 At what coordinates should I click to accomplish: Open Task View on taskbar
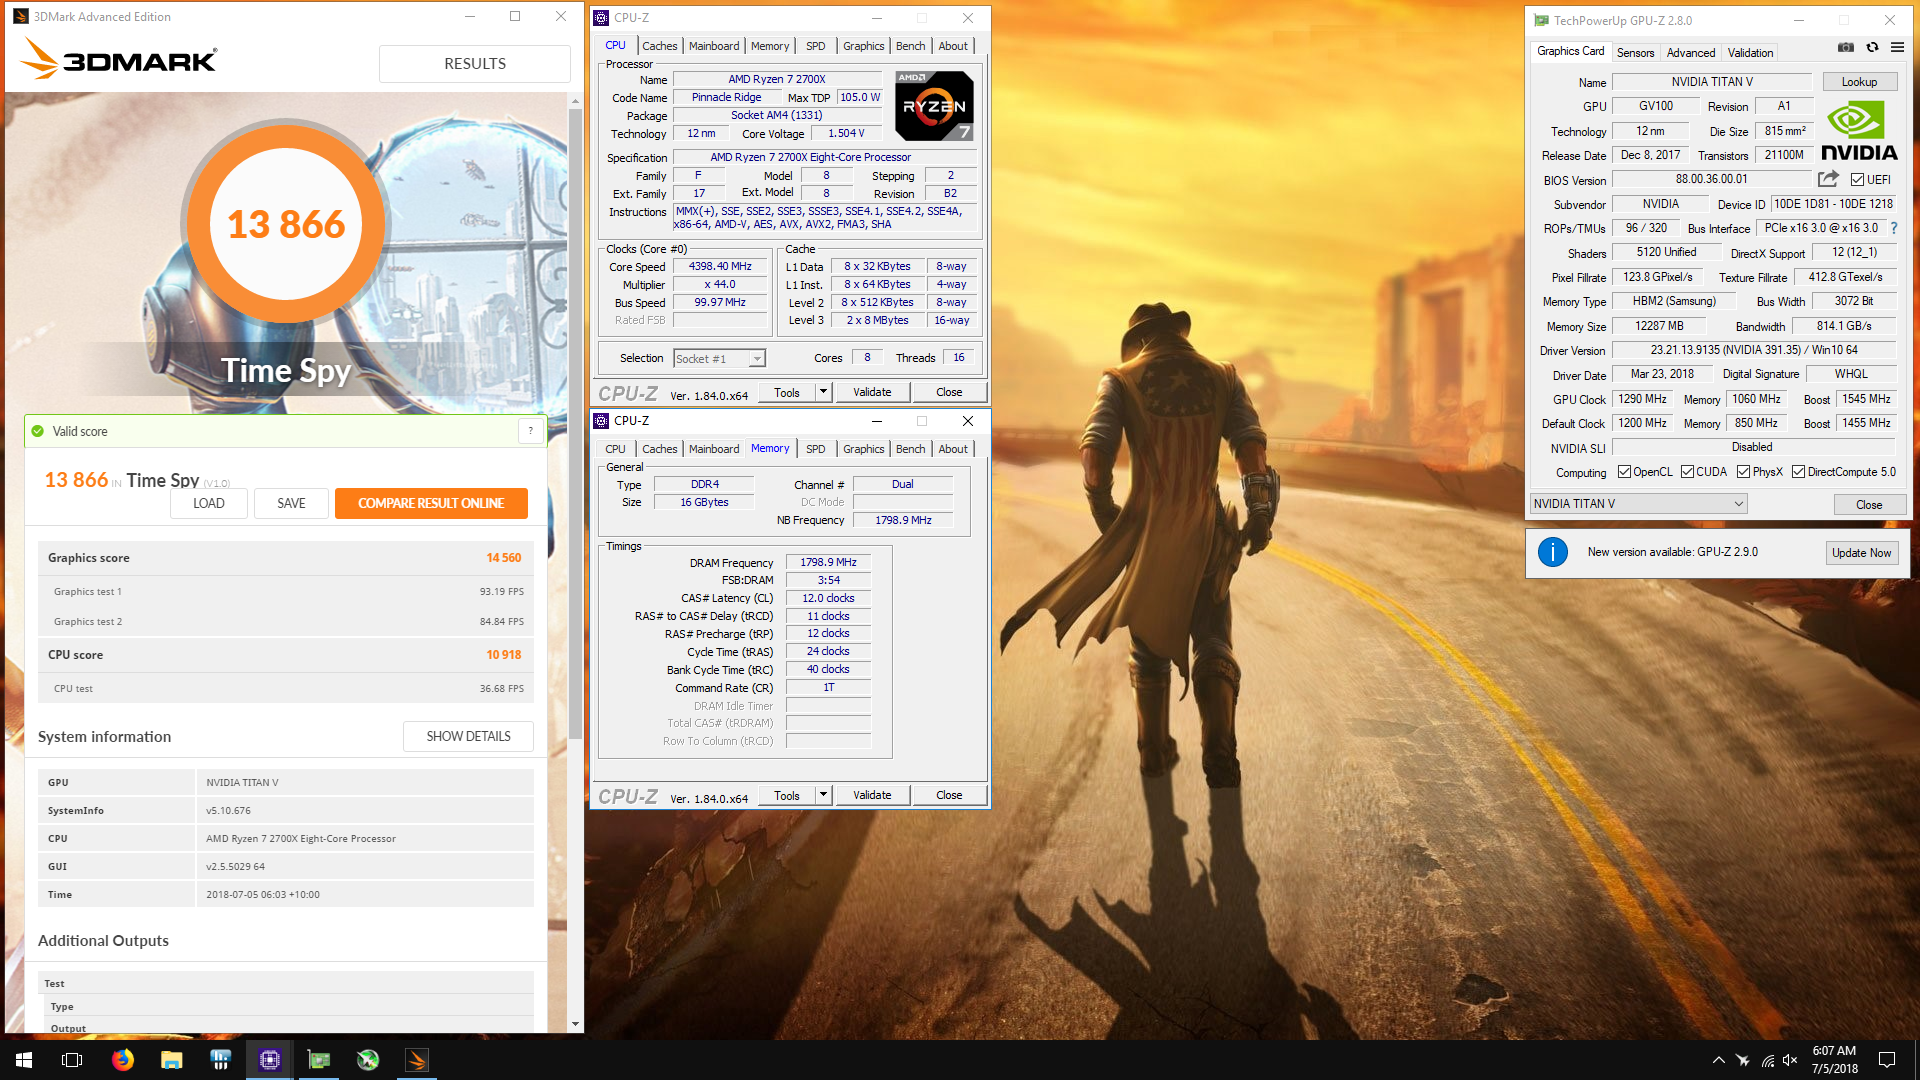[x=72, y=1060]
